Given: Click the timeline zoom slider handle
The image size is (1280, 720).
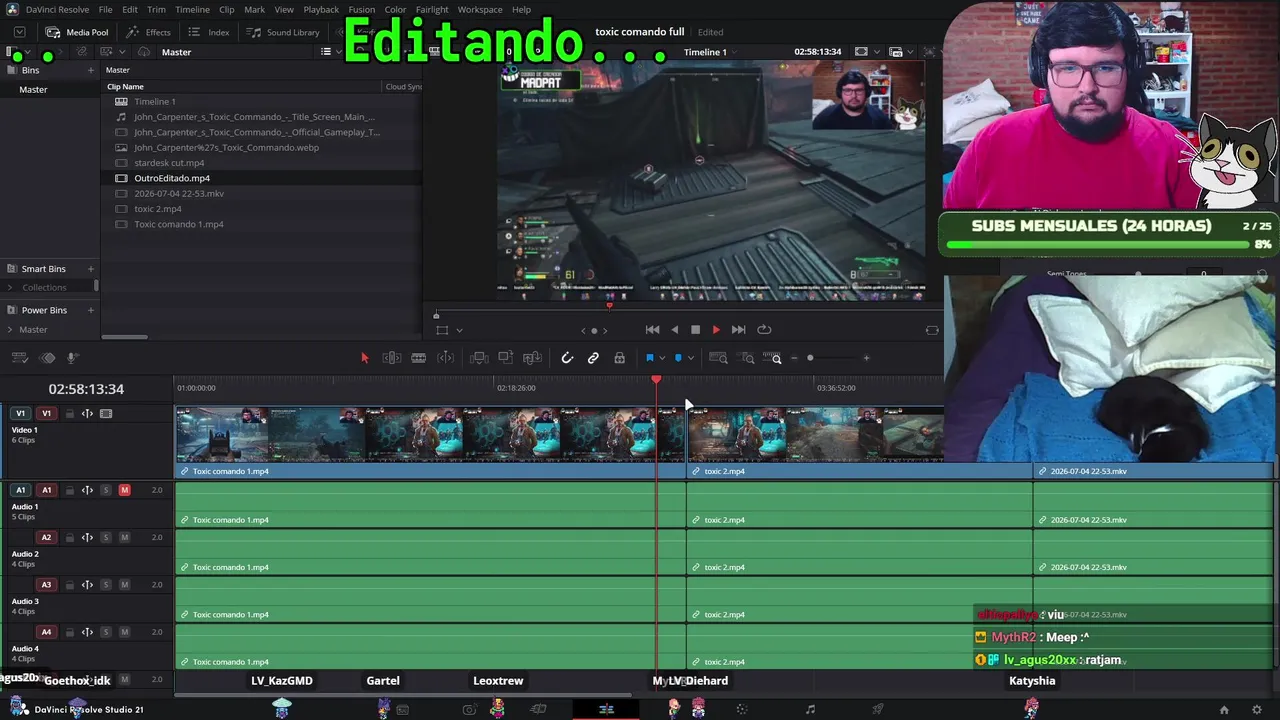Looking at the screenshot, I should click(810, 358).
